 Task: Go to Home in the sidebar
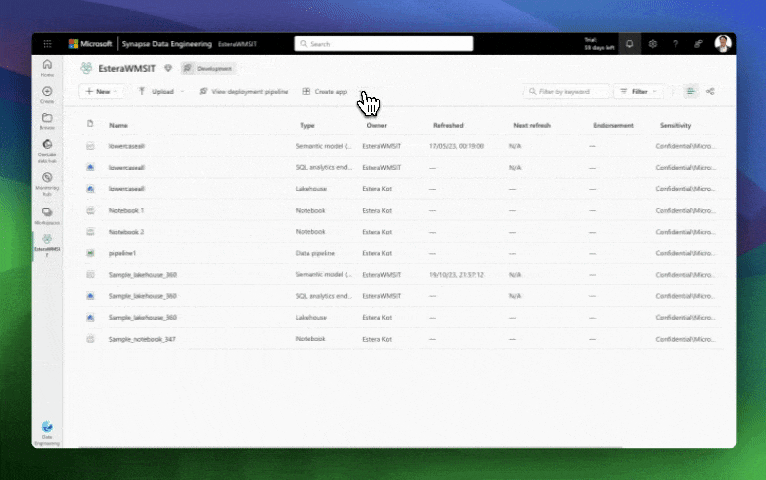[47, 68]
